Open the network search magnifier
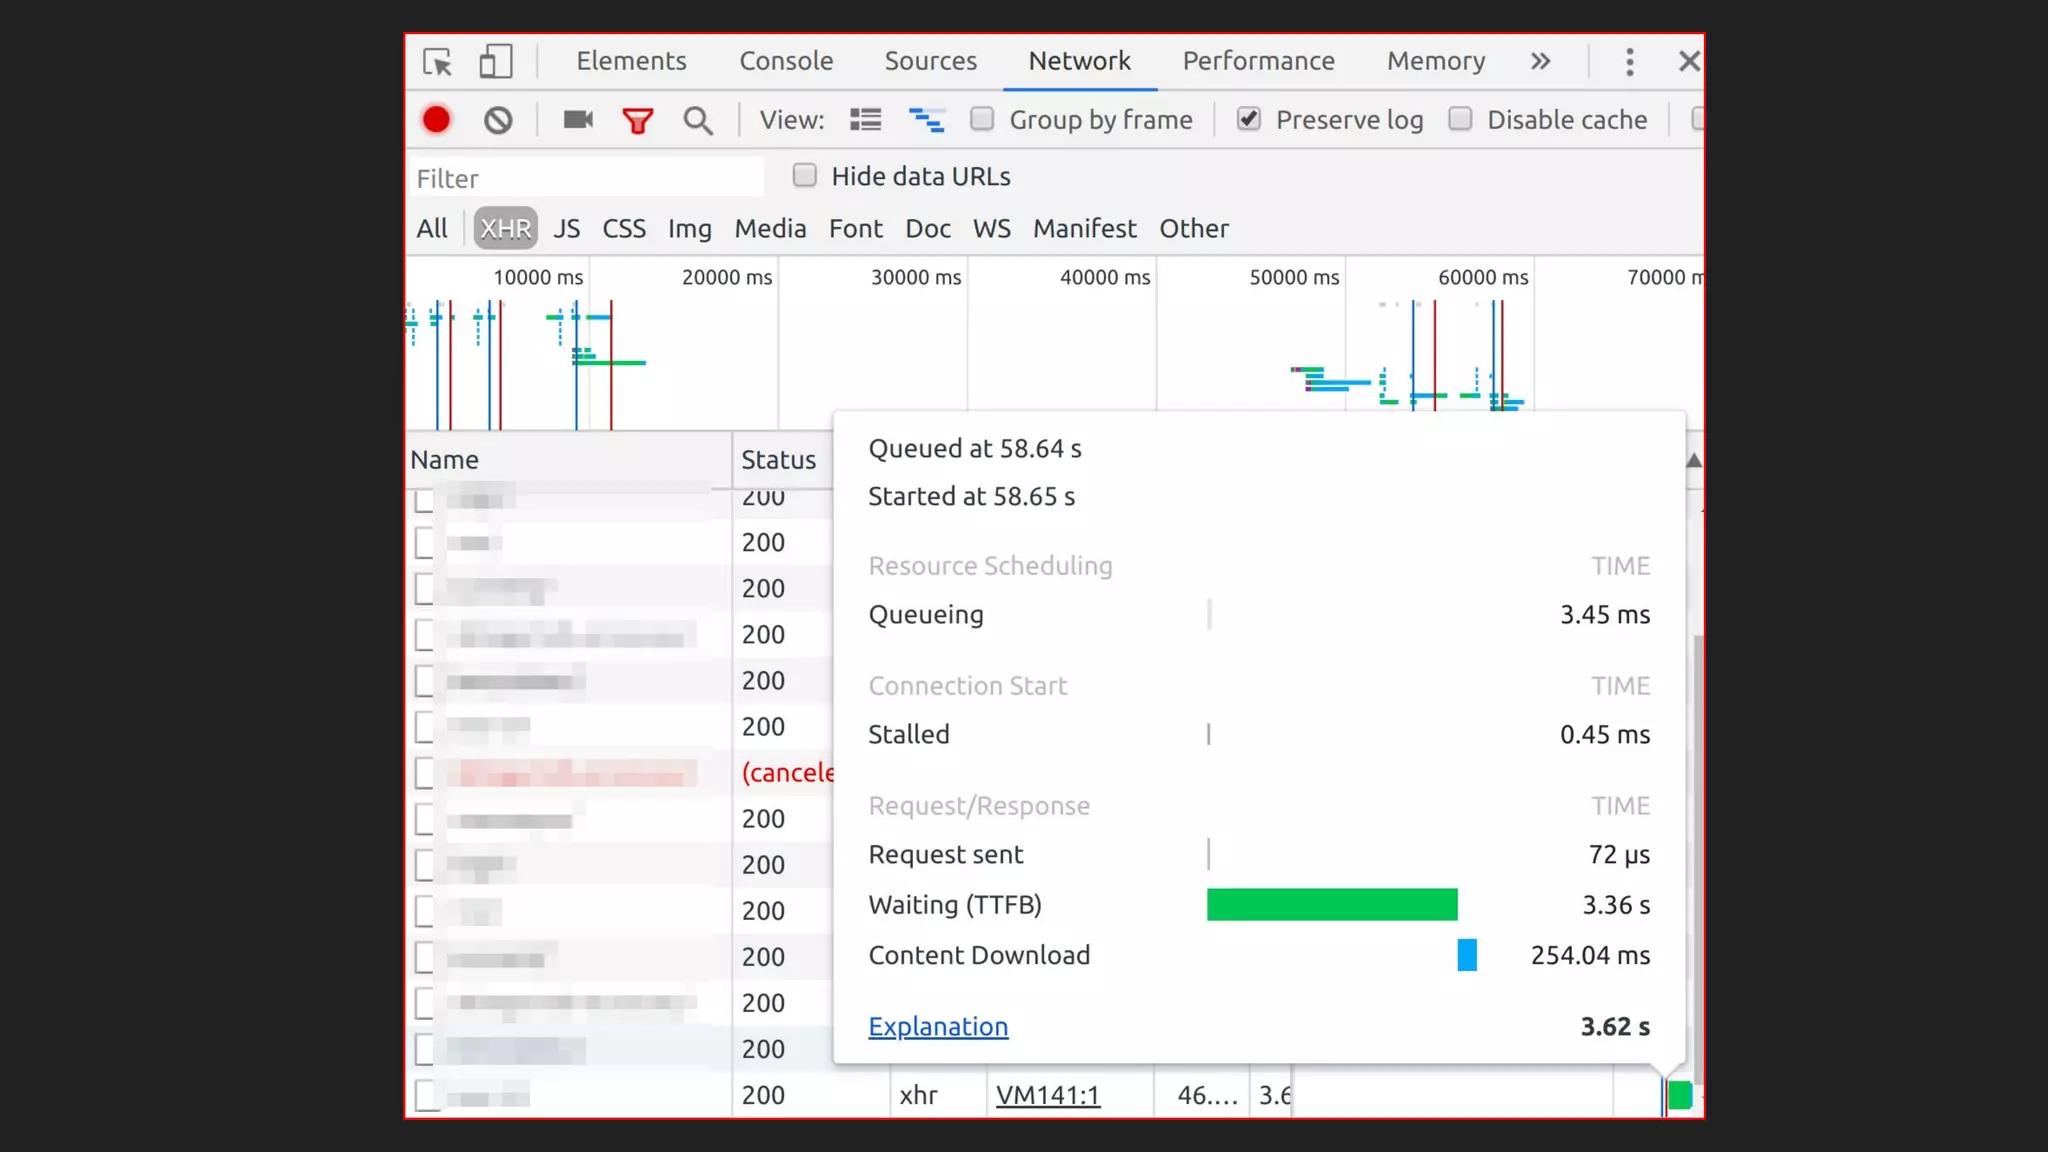Viewport: 2048px width, 1152px height. click(x=698, y=121)
